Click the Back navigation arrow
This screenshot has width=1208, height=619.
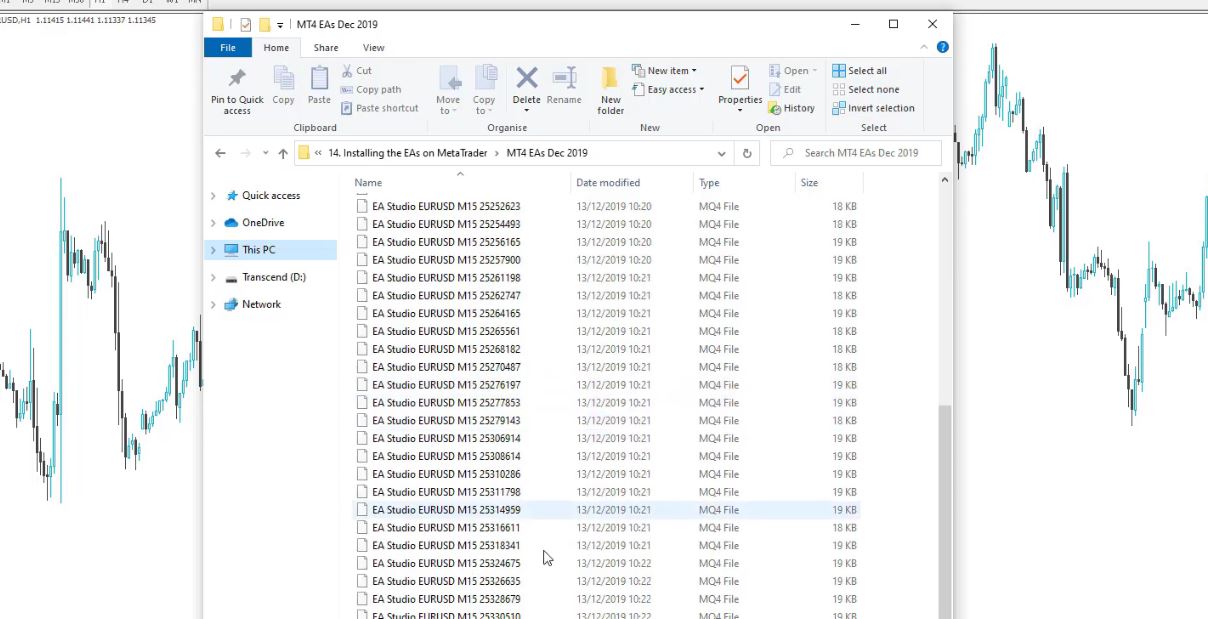coord(220,152)
